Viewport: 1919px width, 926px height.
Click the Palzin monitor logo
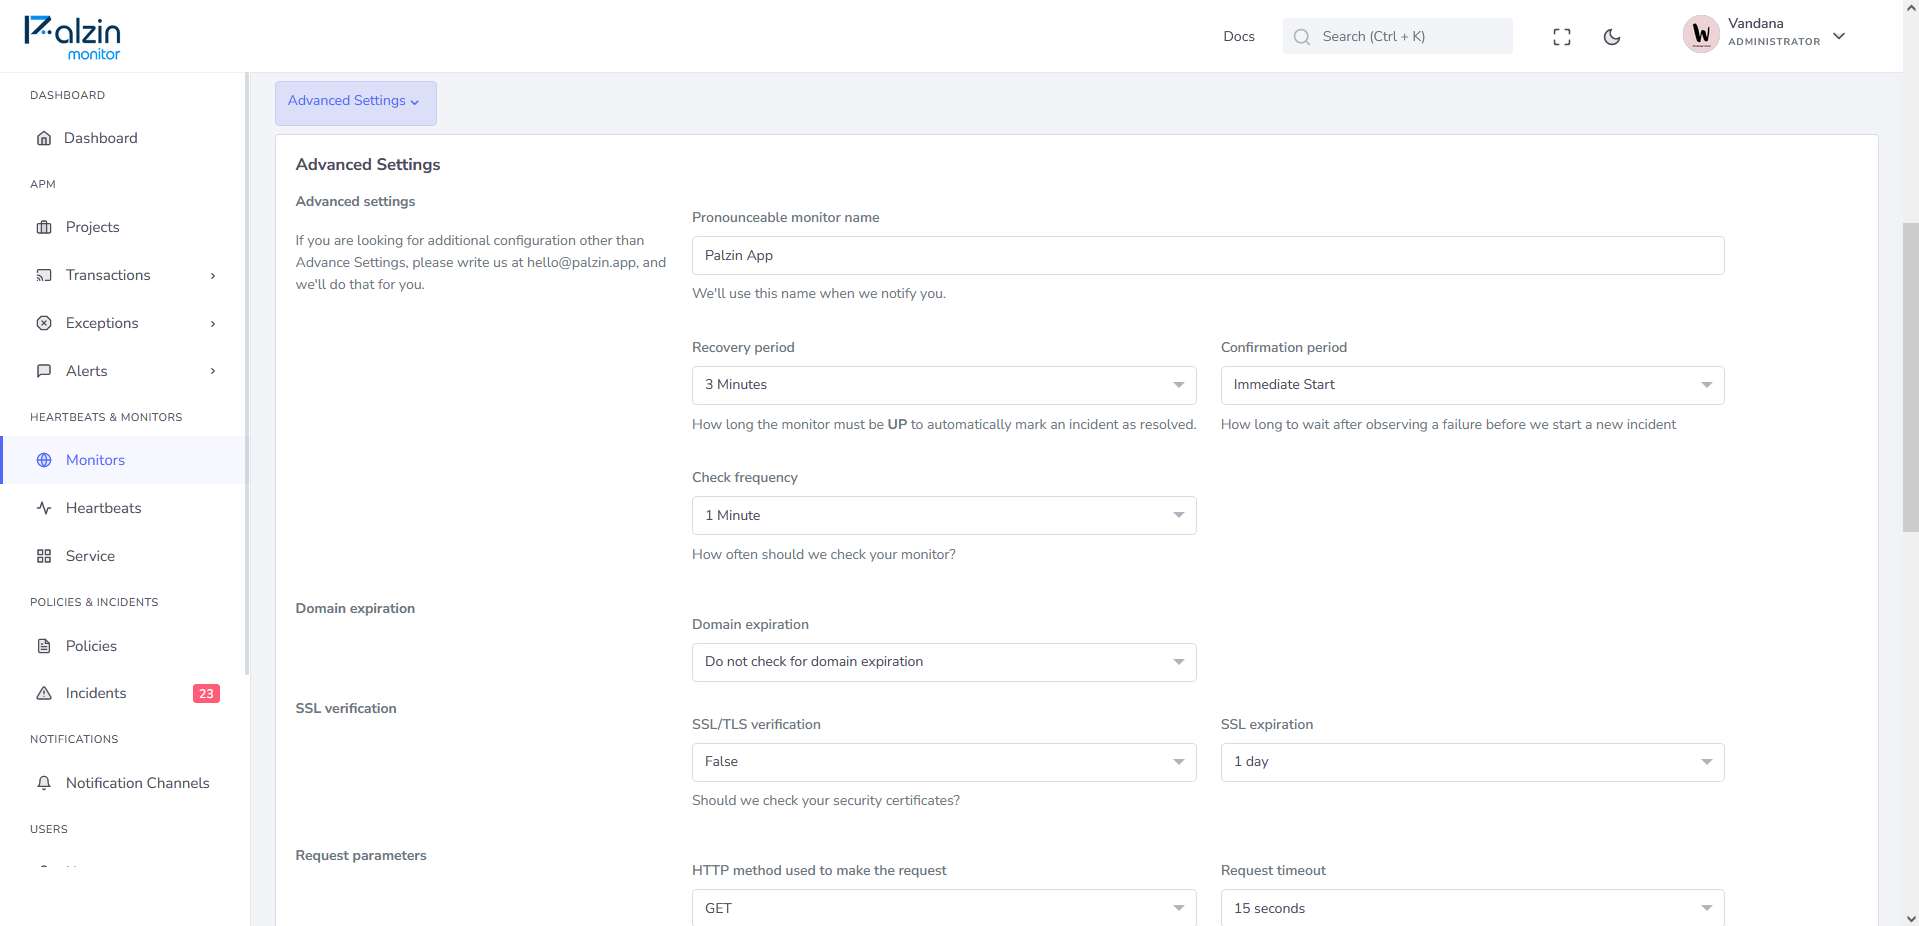pyautogui.click(x=72, y=38)
